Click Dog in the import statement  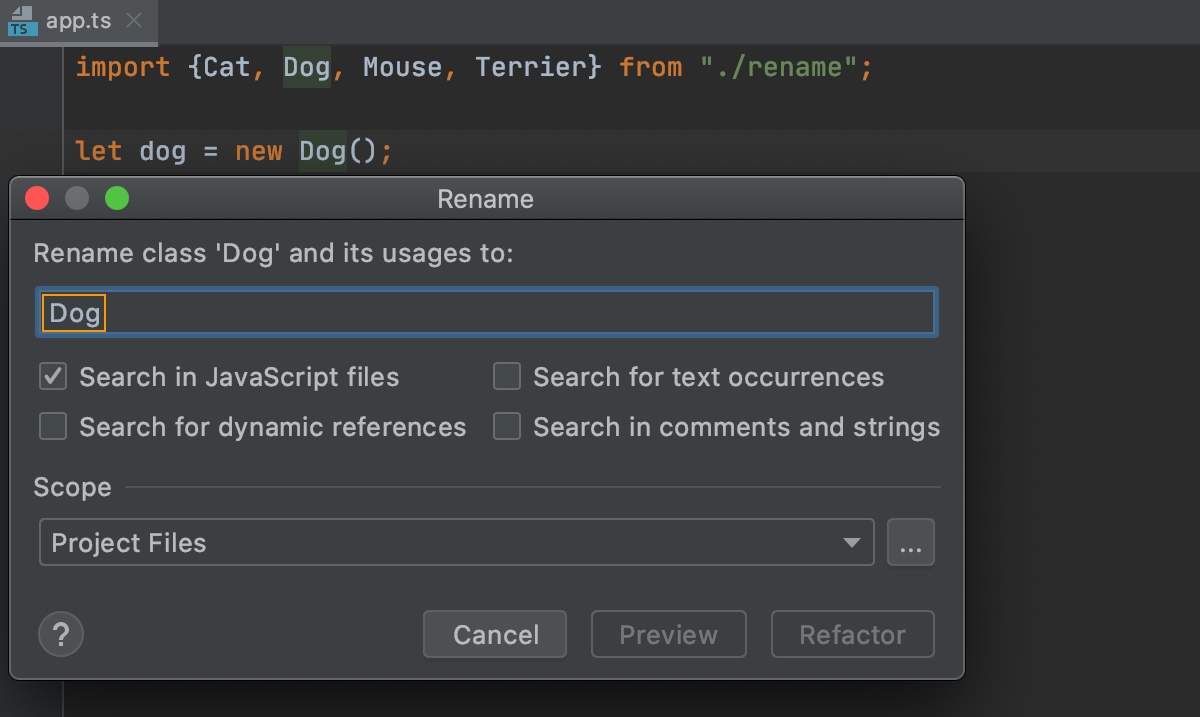[x=306, y=68]
